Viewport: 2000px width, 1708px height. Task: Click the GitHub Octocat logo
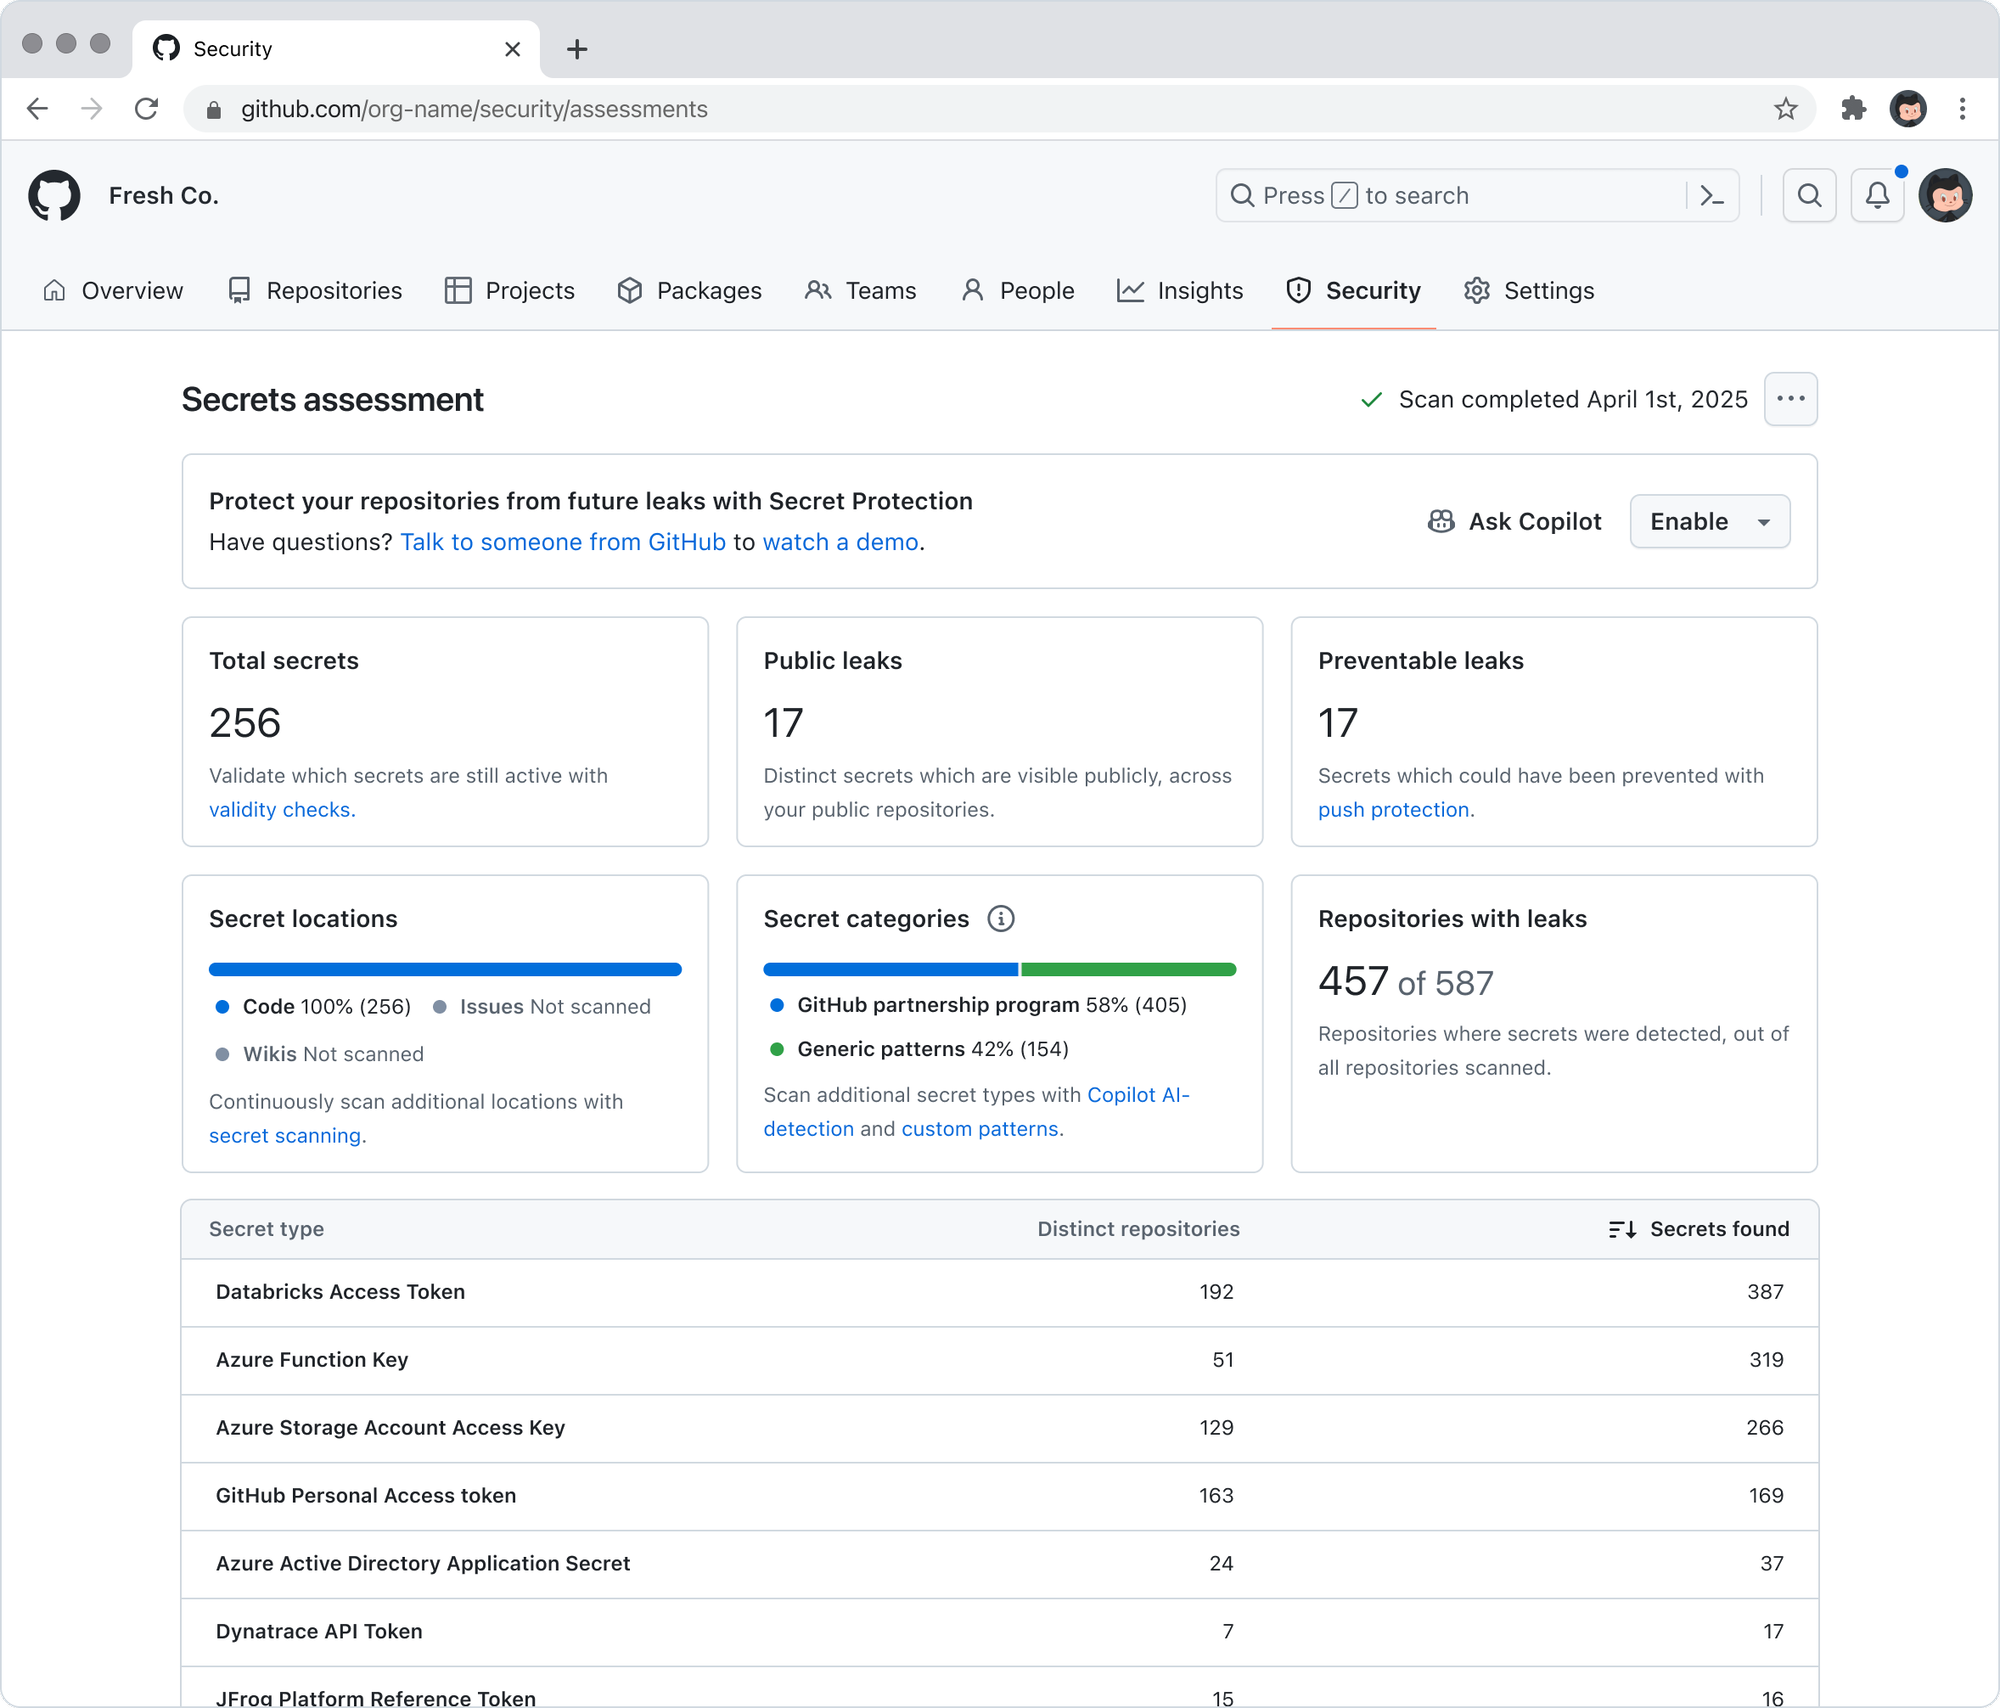[x=54, y=195]
